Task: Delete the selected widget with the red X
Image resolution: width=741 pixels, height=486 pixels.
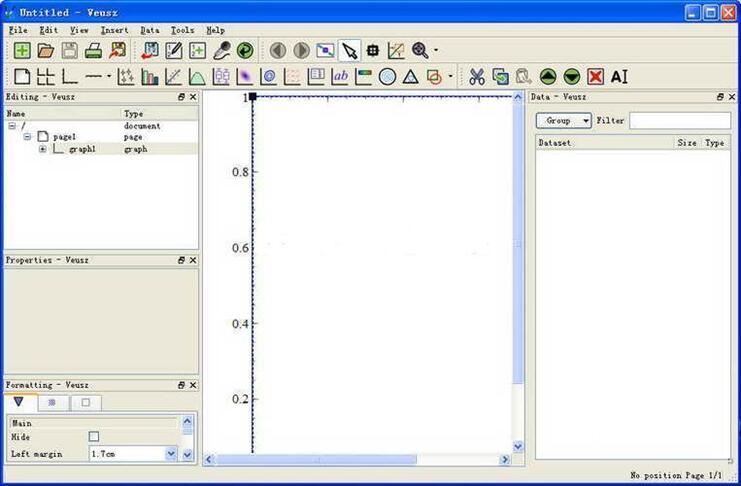Action: coord(595,77)
